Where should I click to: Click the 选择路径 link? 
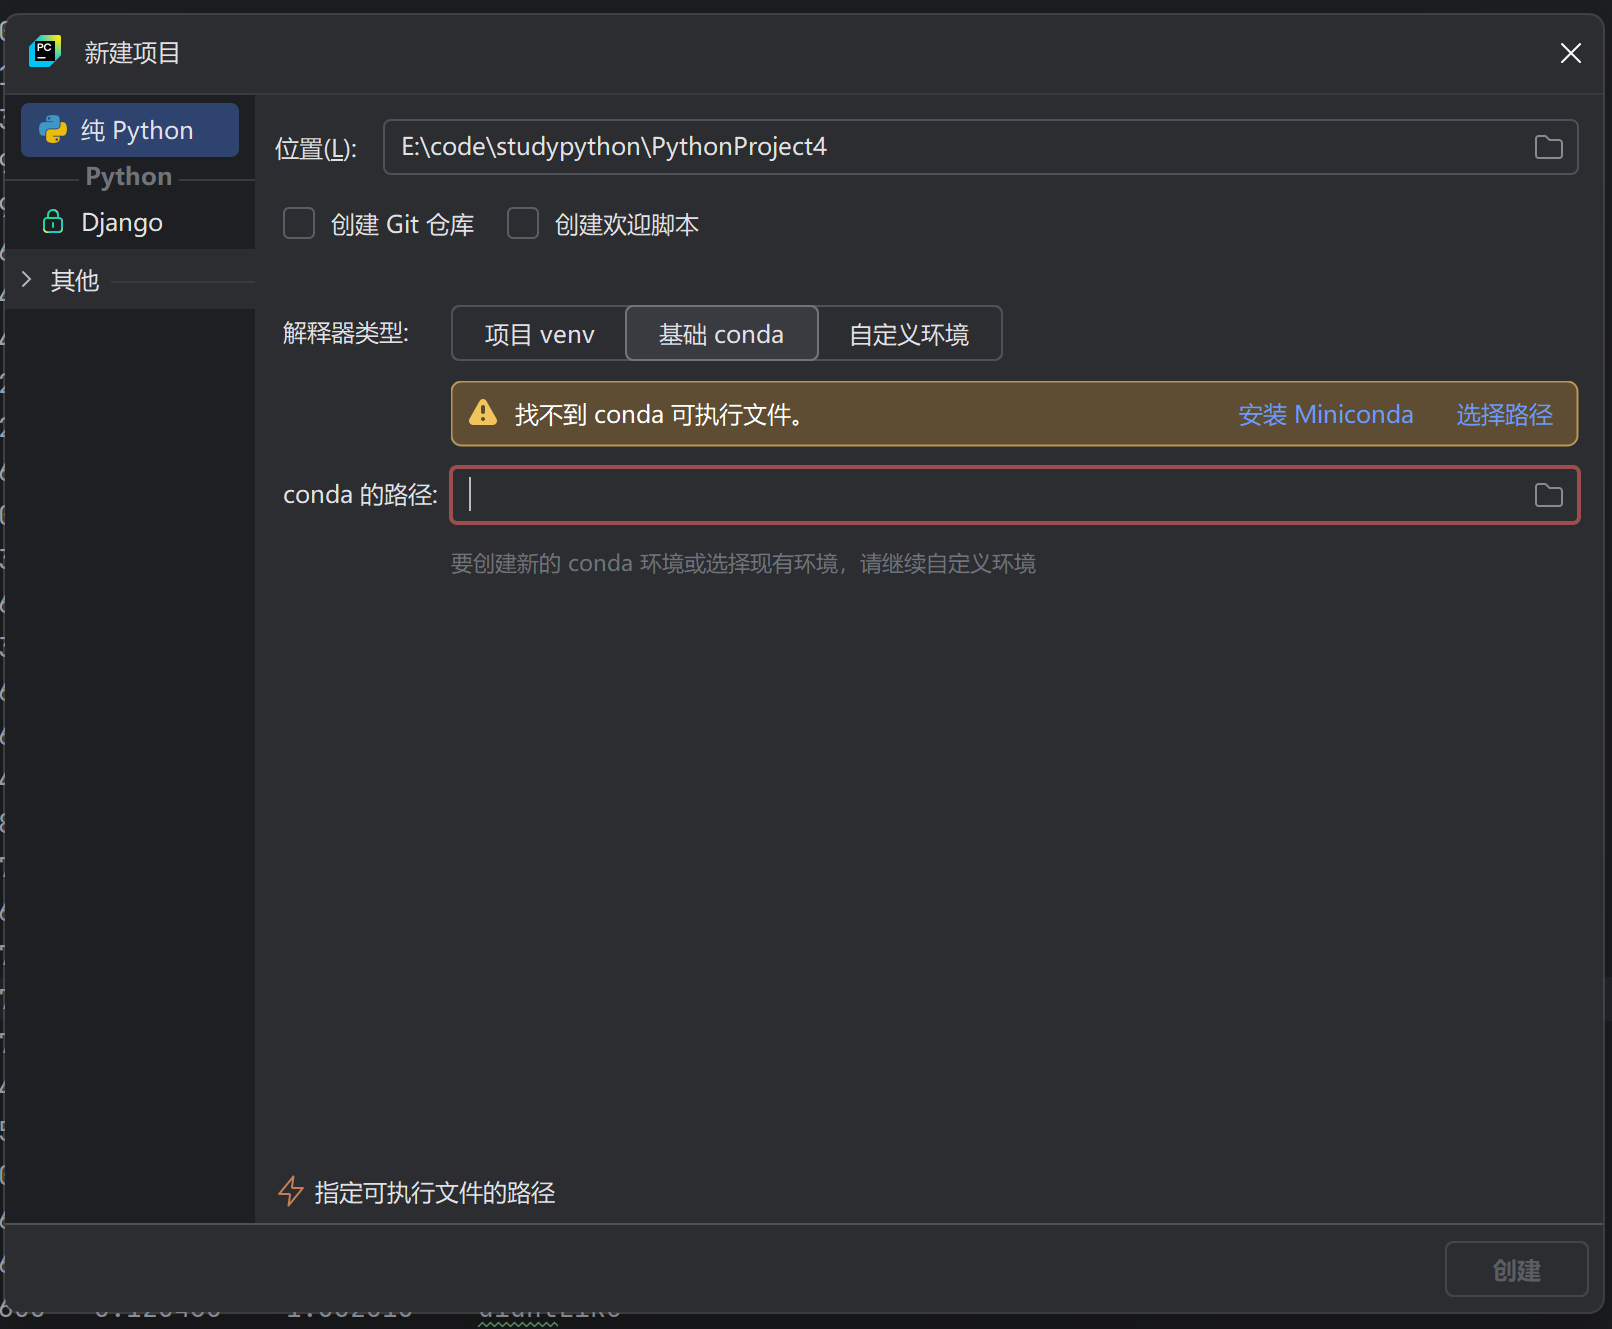click(1504, 414)
